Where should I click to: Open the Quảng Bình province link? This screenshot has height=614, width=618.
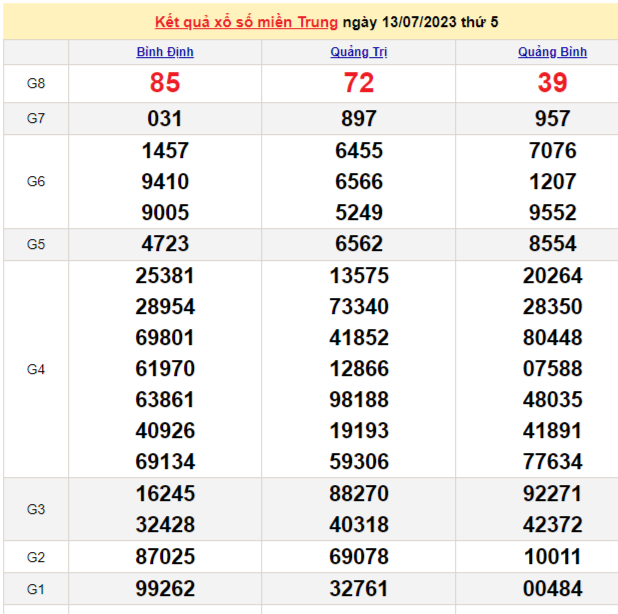coord(552,52)
